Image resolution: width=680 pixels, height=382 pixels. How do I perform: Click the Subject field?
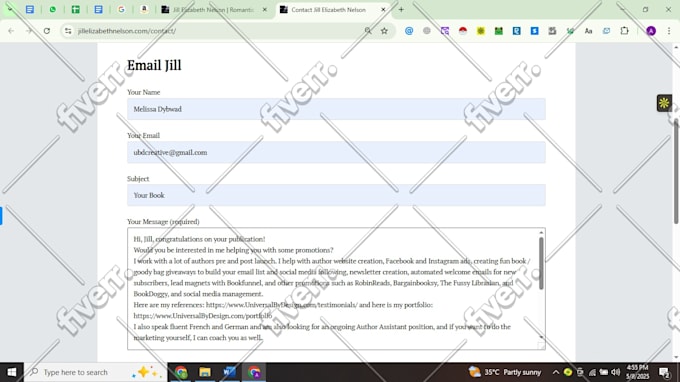[336, 195]
